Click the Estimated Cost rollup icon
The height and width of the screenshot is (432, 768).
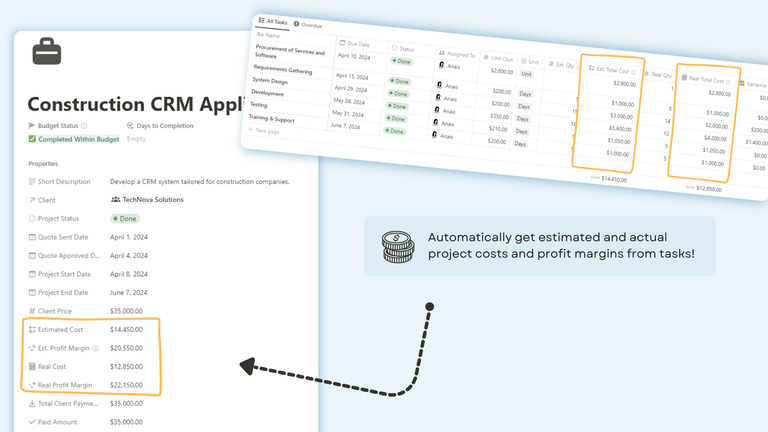point(33,329)
